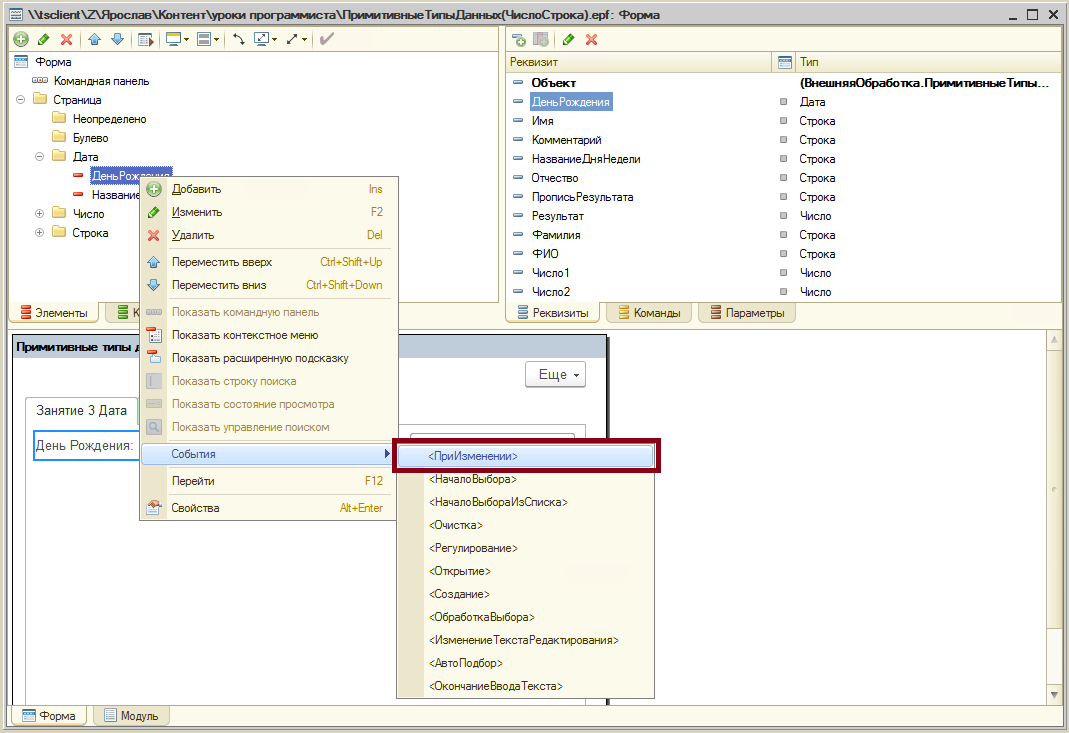Select the <ПриИзменении> event in submenu
The width and height of the screenshot is (1069, 733).
(526, 455)
